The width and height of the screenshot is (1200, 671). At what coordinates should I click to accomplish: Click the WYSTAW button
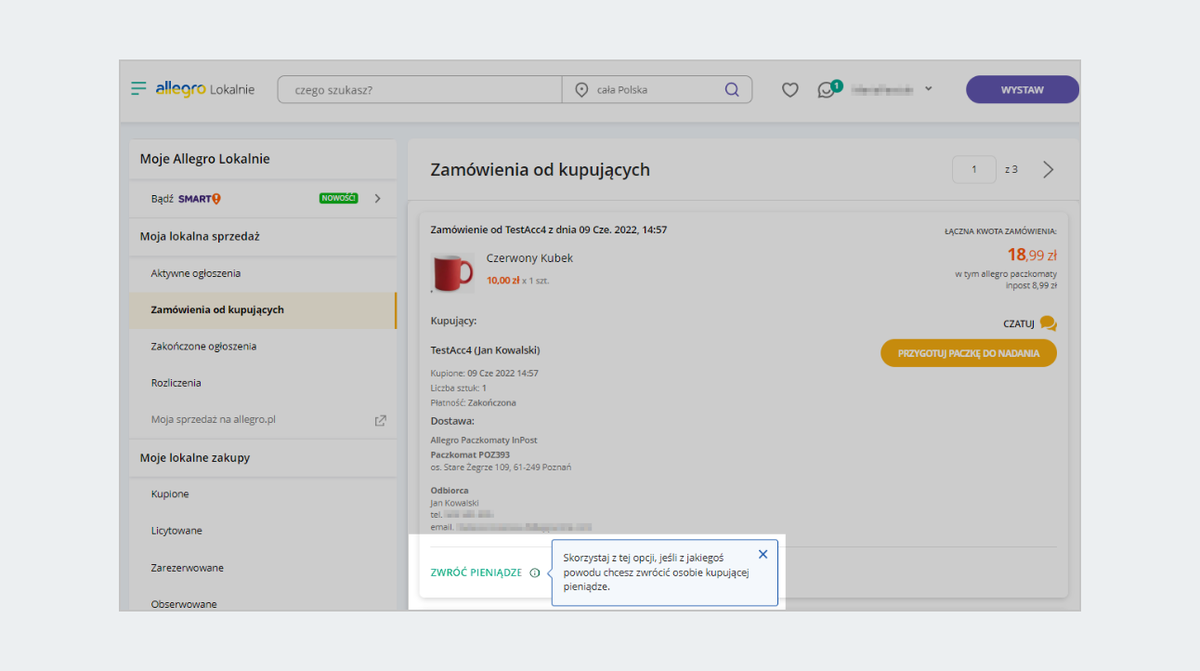[1021, 89]
